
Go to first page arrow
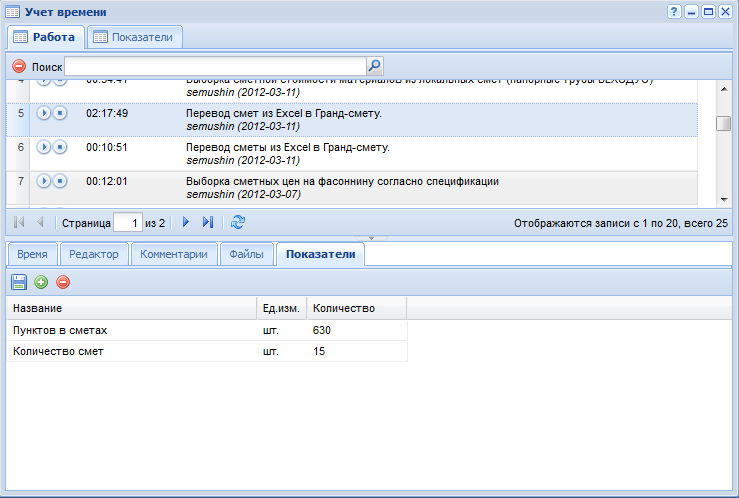(x=19, y=222)
